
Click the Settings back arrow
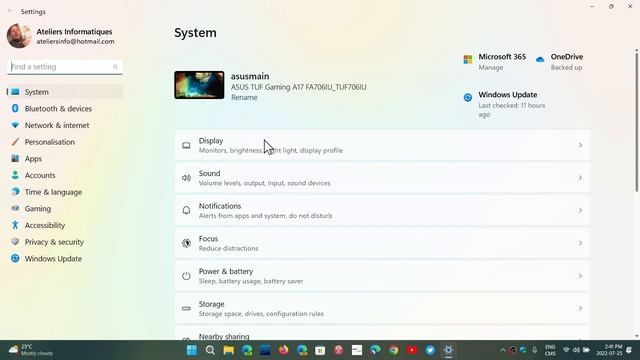[x=10, y=11]
